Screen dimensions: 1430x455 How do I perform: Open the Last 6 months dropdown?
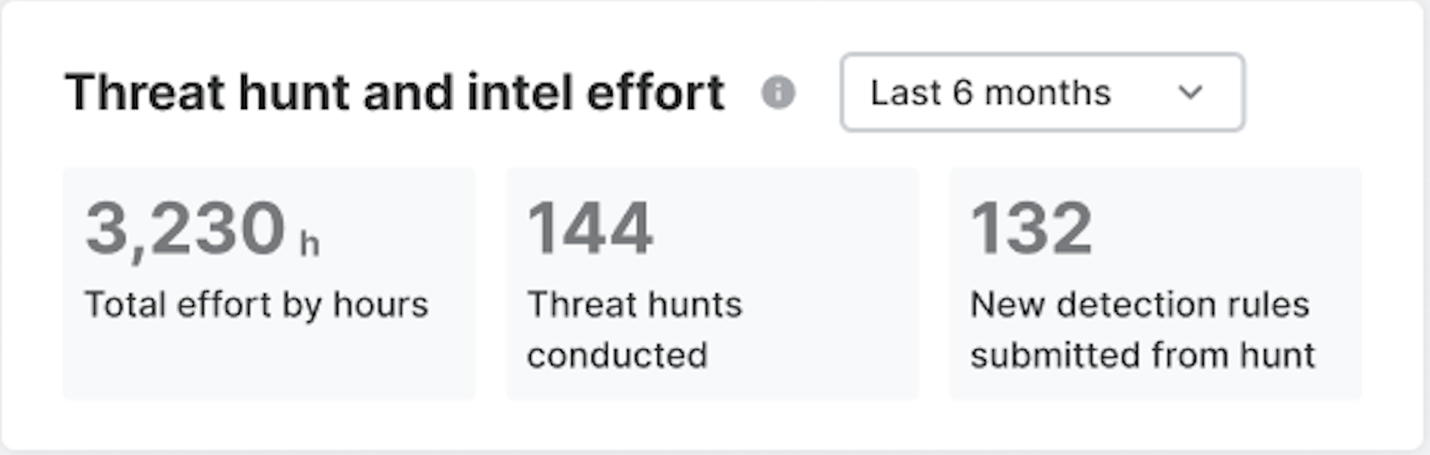1042,93
